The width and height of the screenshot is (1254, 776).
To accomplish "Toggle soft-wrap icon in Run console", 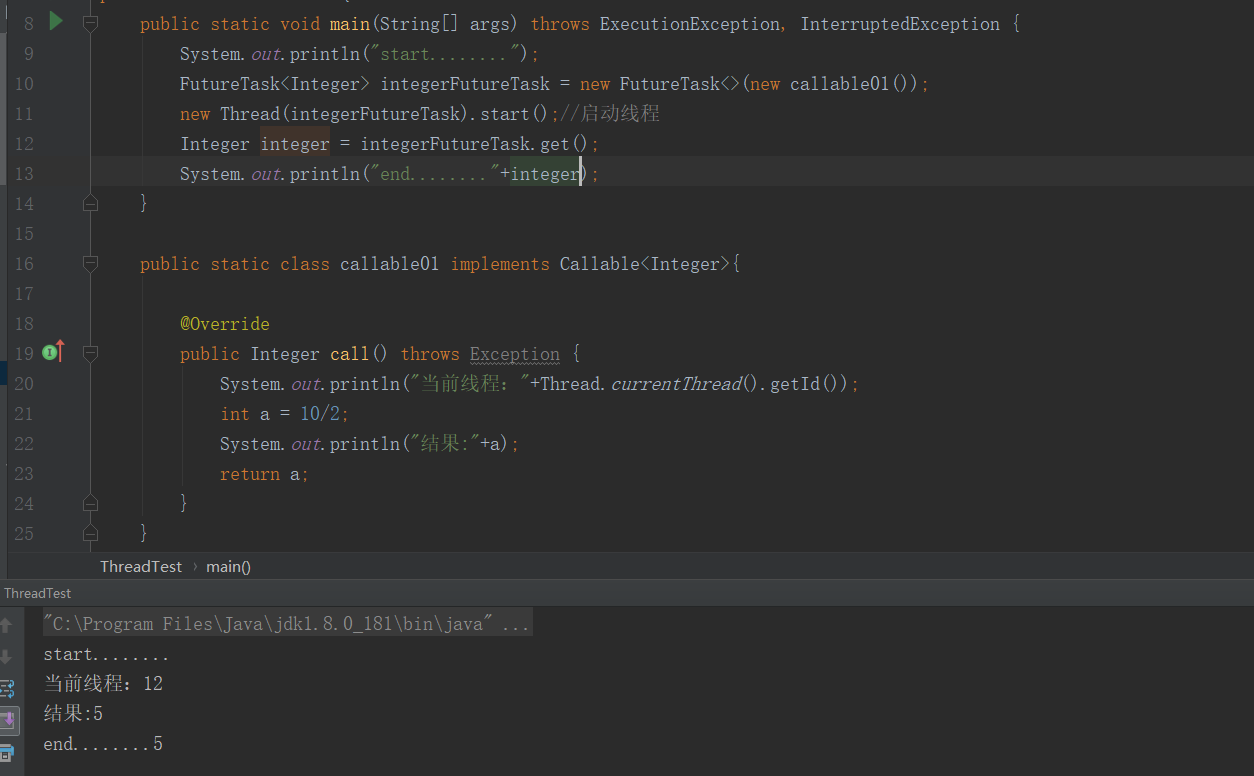I will pos(6,688).
